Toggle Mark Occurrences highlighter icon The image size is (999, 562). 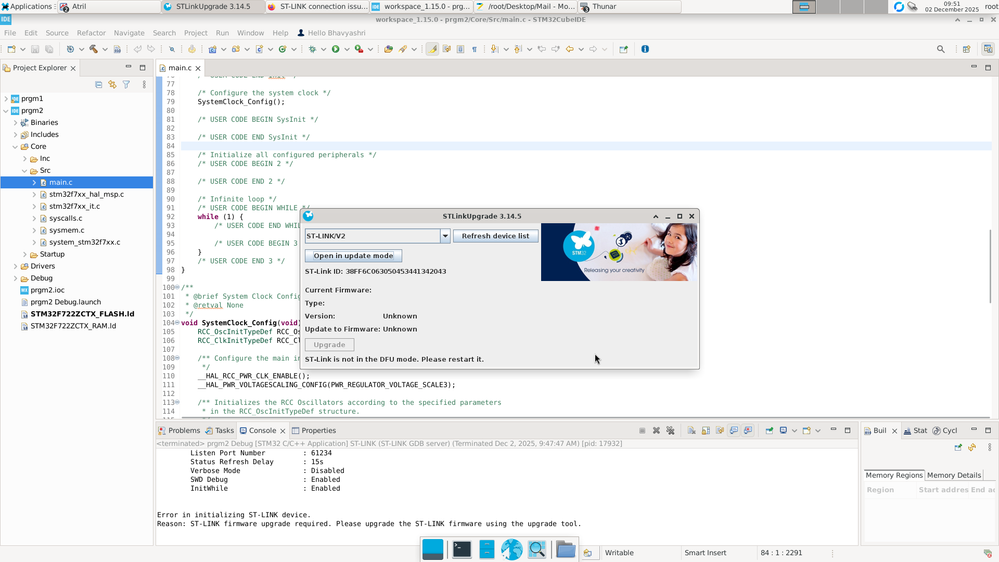(432, 49)
